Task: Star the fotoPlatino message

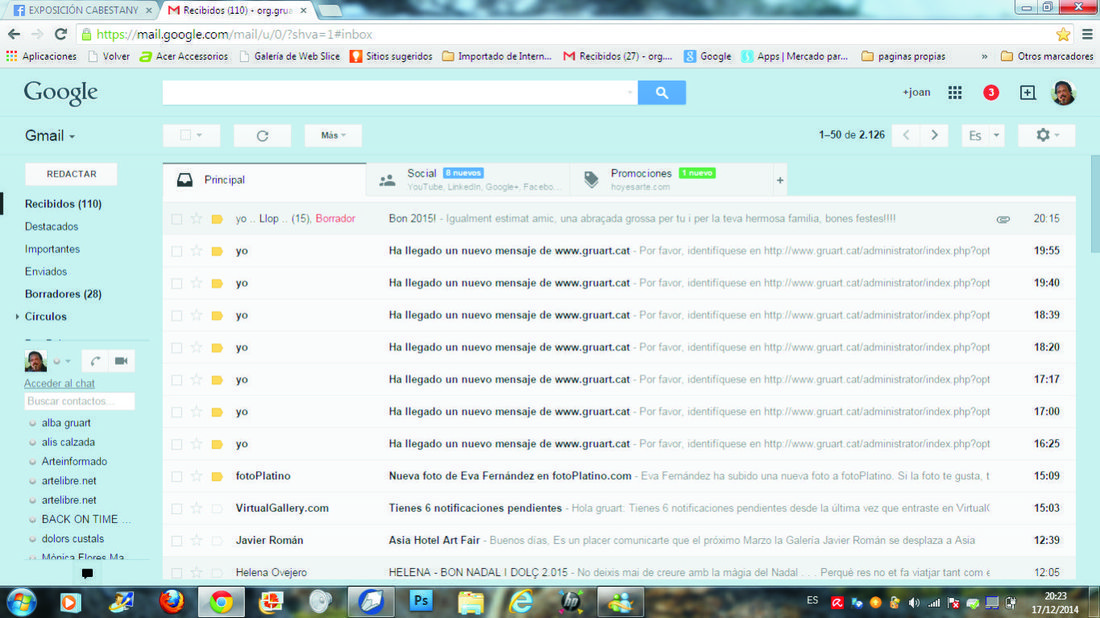Action: (x=196, y=476)
